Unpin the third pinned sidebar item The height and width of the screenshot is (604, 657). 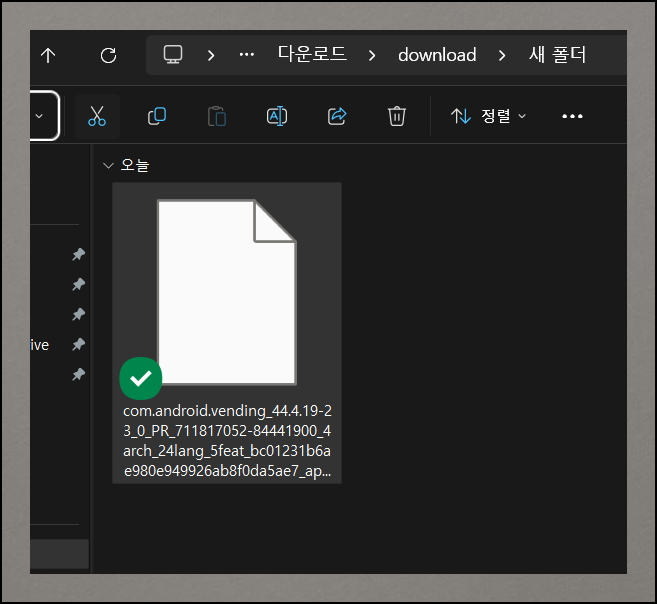78,314
